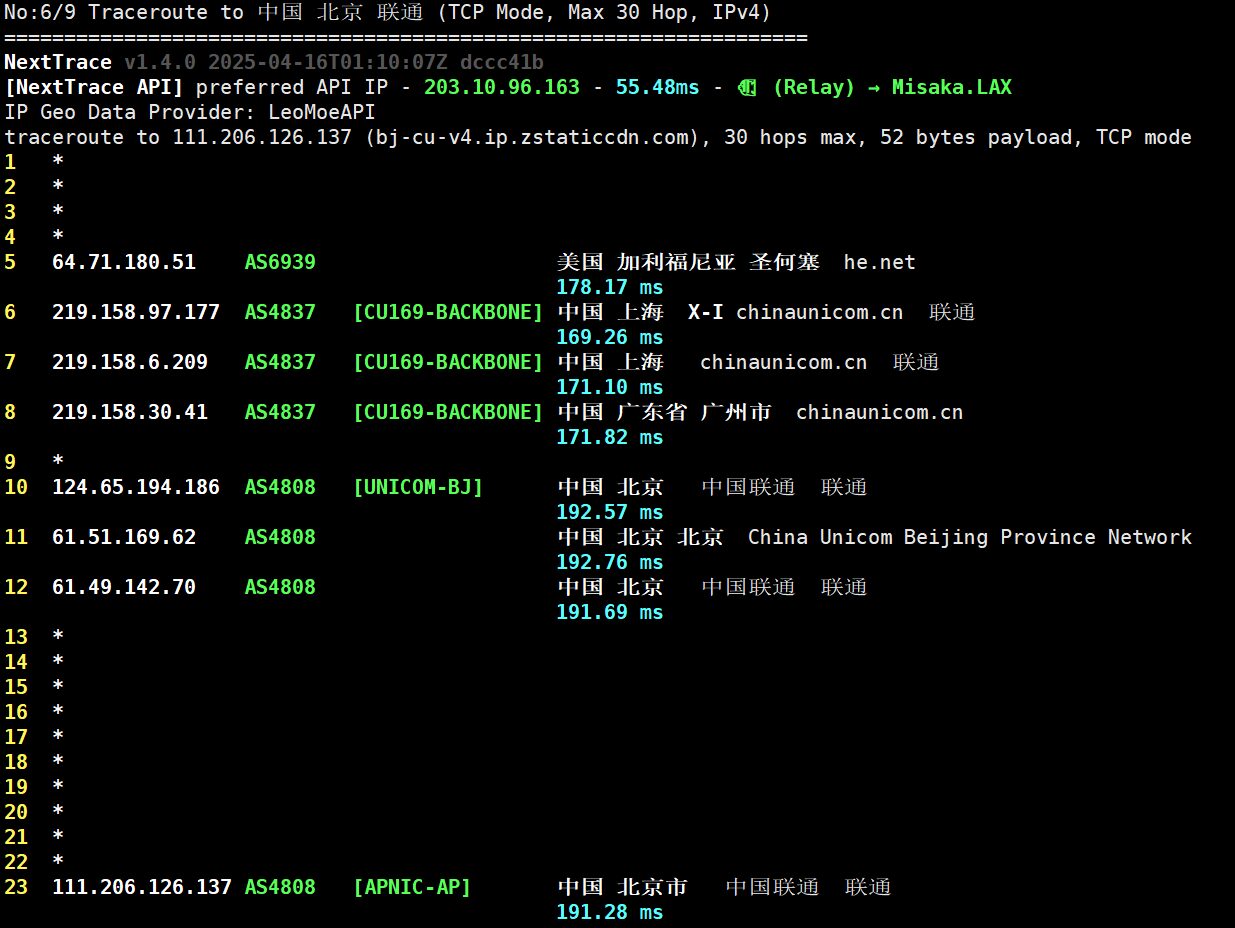Select IP address 124.65.194.186
The width and height of the screenshot is (1235, 928).
click(136, 487)
